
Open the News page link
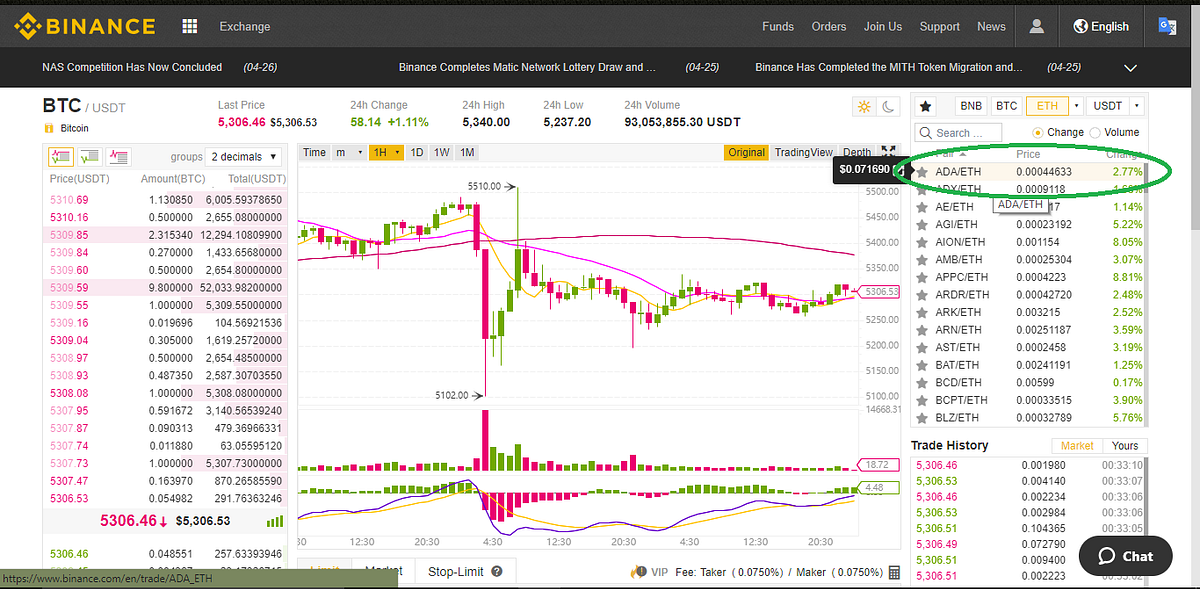(992, 27)
